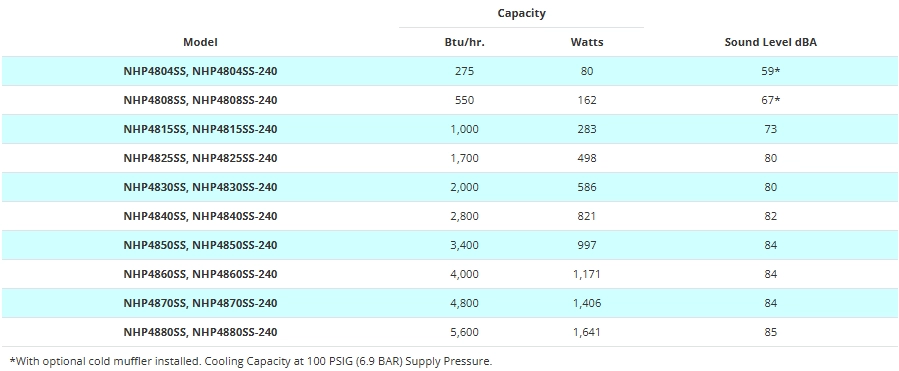899x371 pixels.
Task: Click the NHP4860SS, NHP4860SS-240 model name
Action: 200,274
